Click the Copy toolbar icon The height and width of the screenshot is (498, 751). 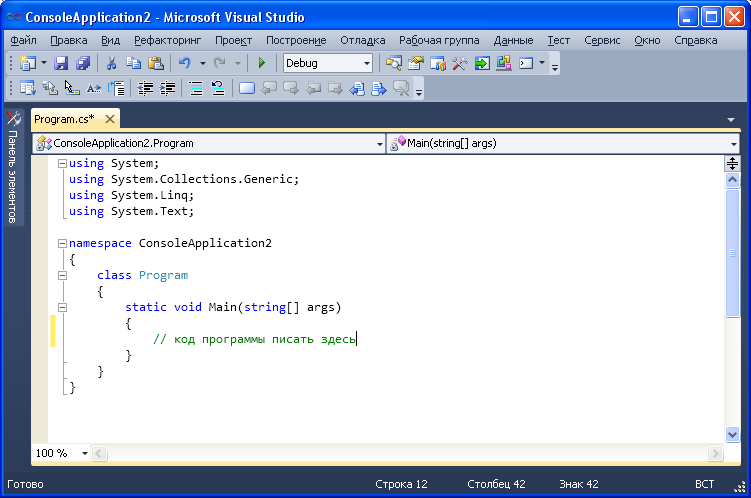133,63
